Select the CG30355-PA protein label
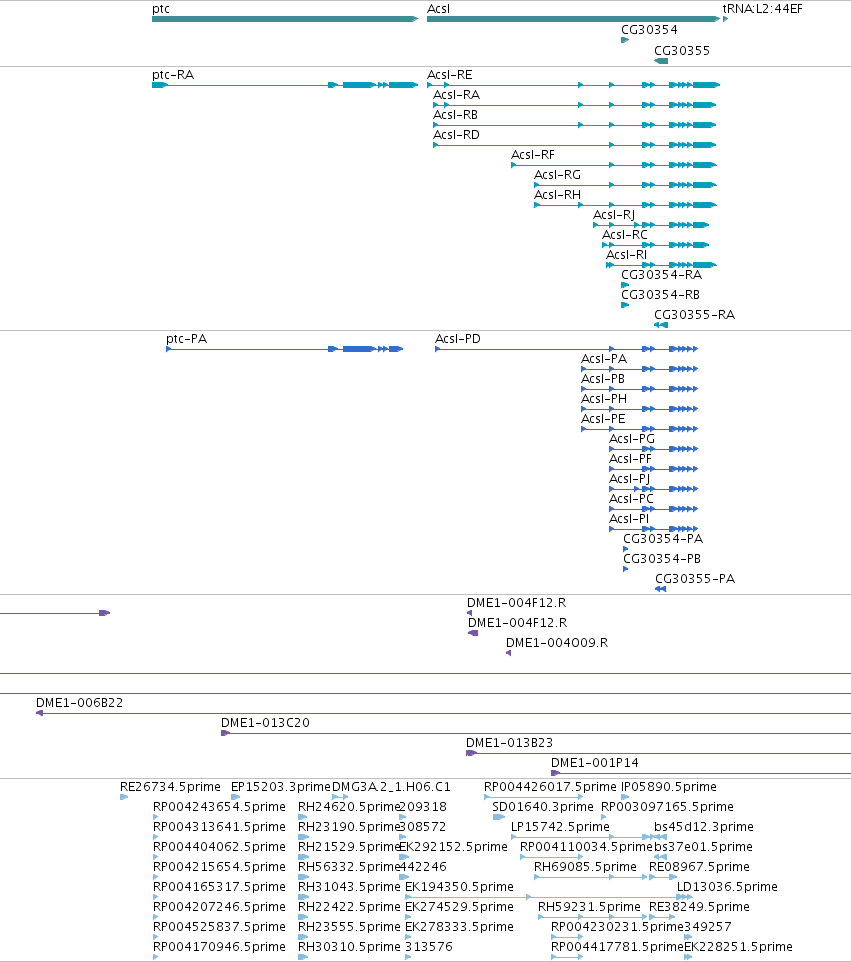 coord(695,579)
